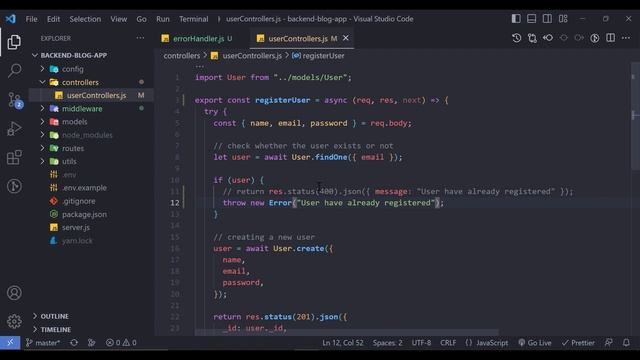The image size is (640, 360).
Task: Open the Edit menu
Action: [53, 19]
